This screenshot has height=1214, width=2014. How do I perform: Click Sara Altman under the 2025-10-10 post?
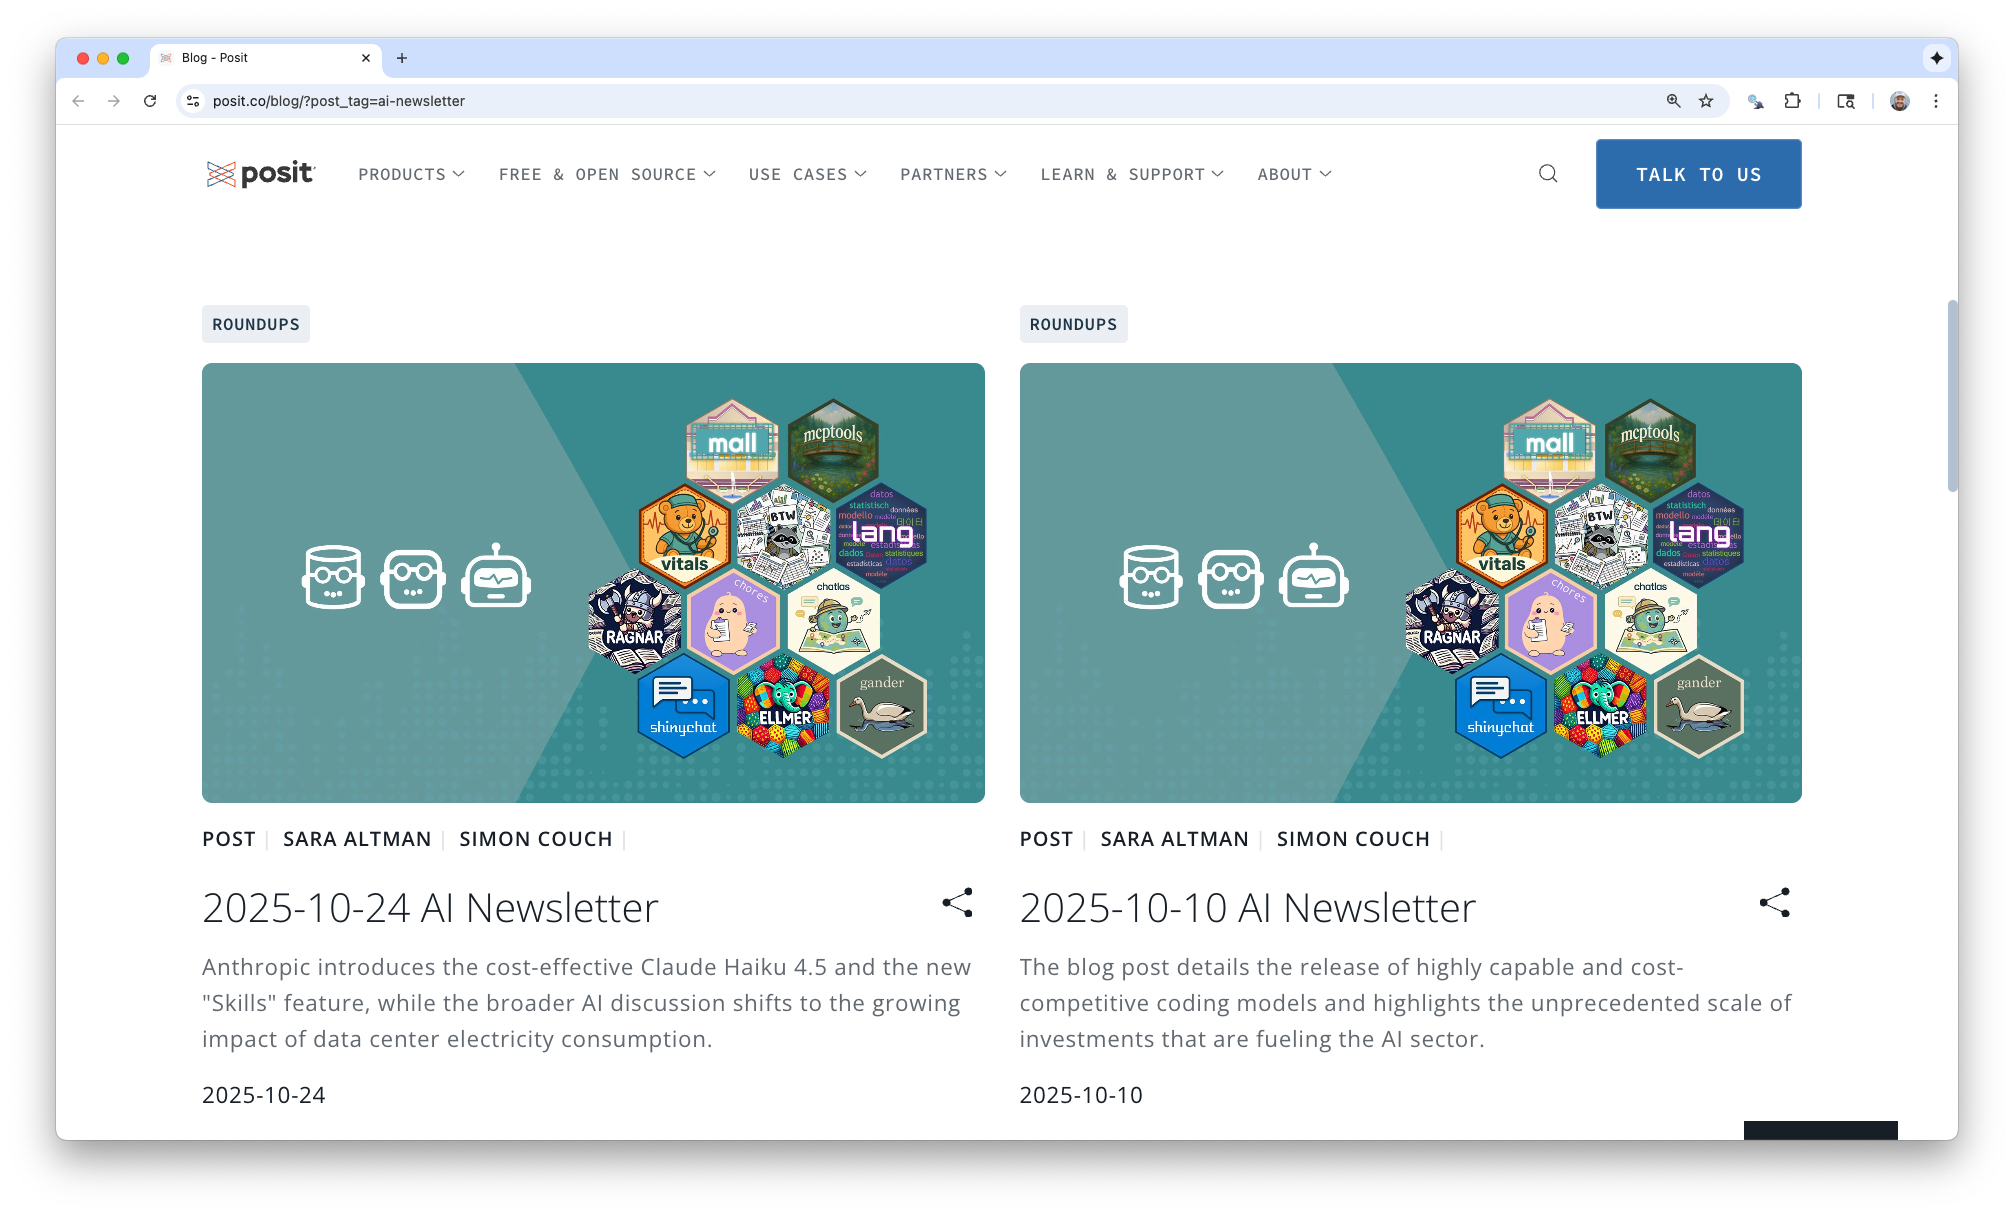tap(1174, 839)
